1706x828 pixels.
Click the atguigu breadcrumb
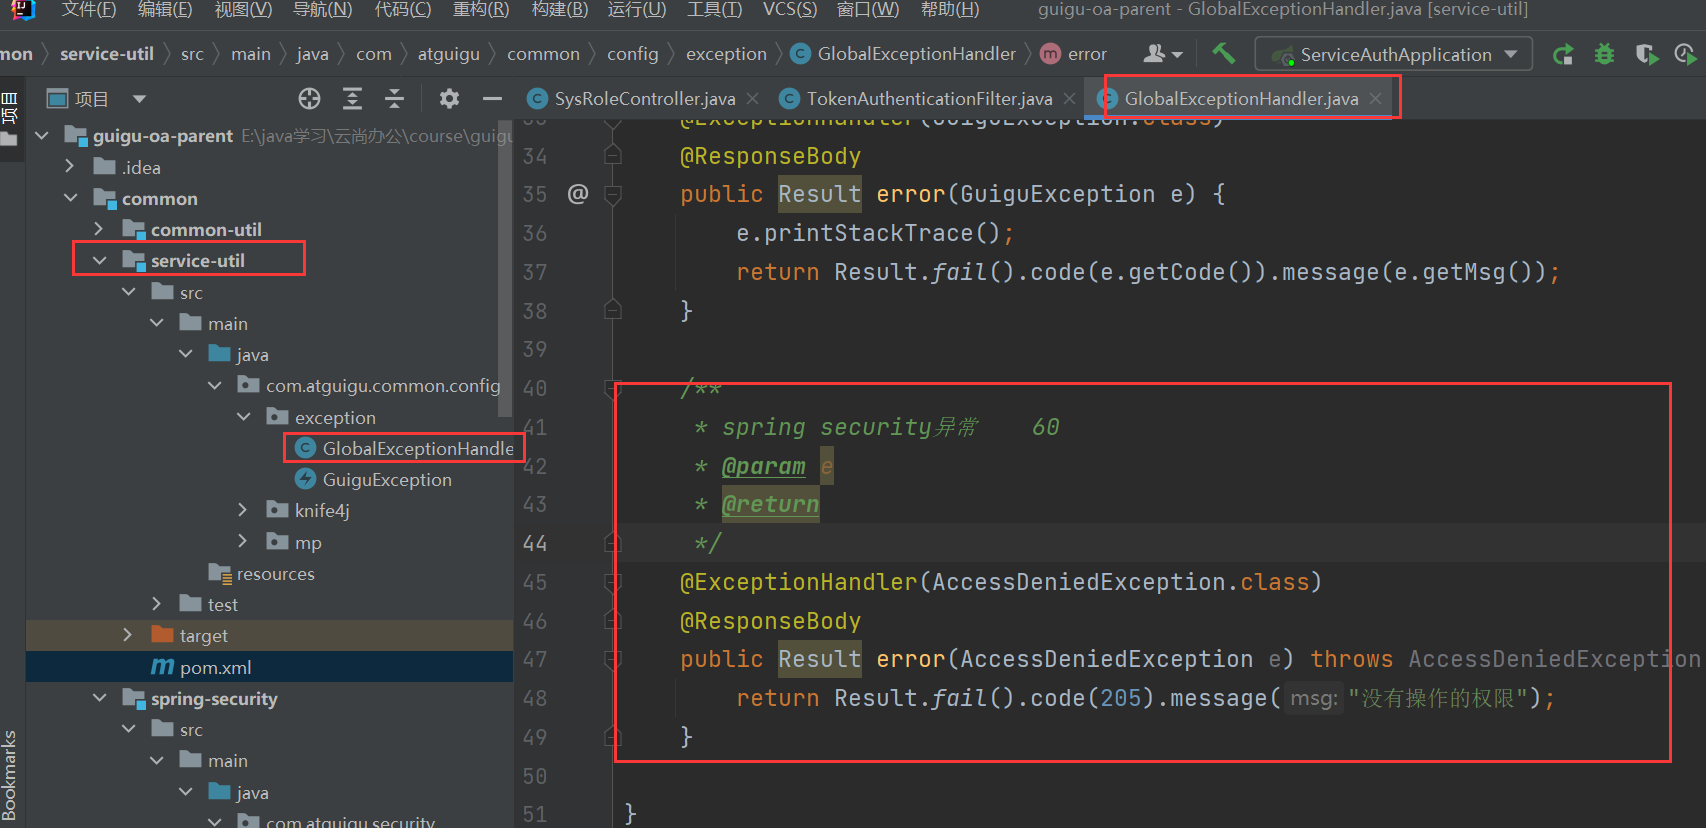[x=449, y=54]
